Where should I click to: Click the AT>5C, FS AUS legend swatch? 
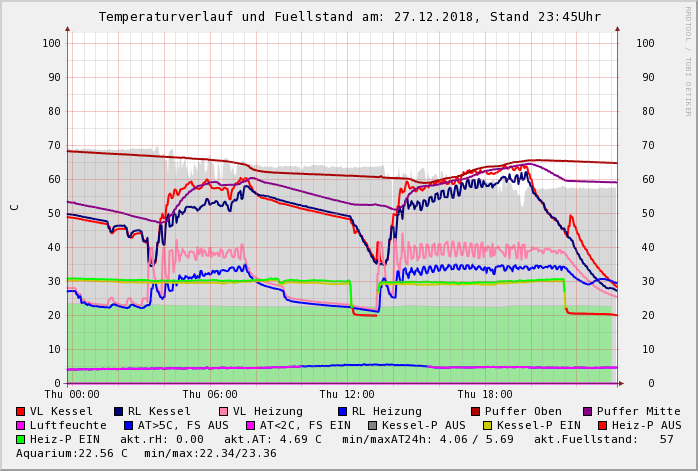(x=128, y=425)
